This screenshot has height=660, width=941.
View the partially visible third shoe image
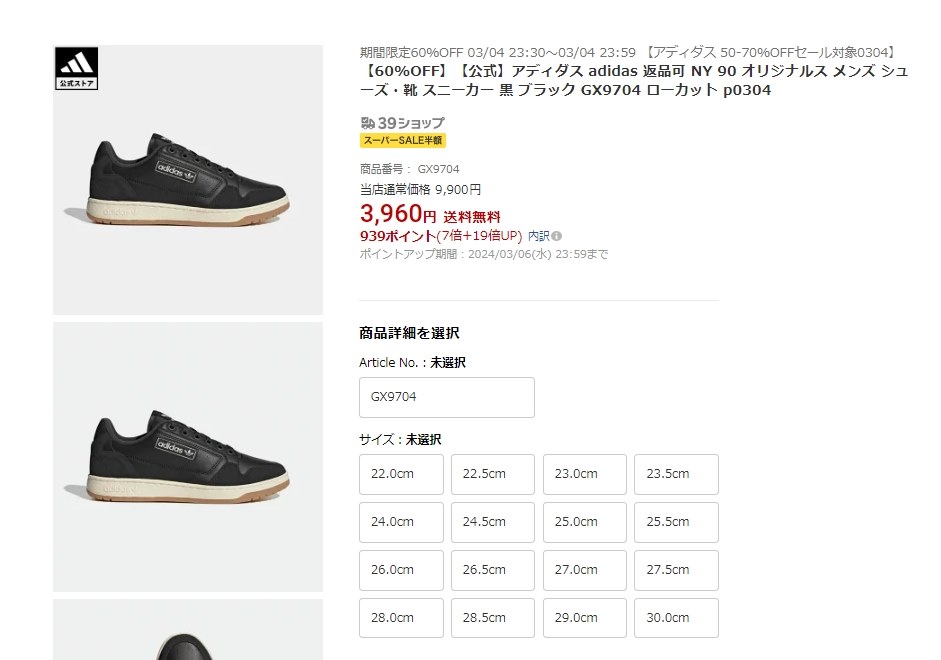tap(188, 629)
